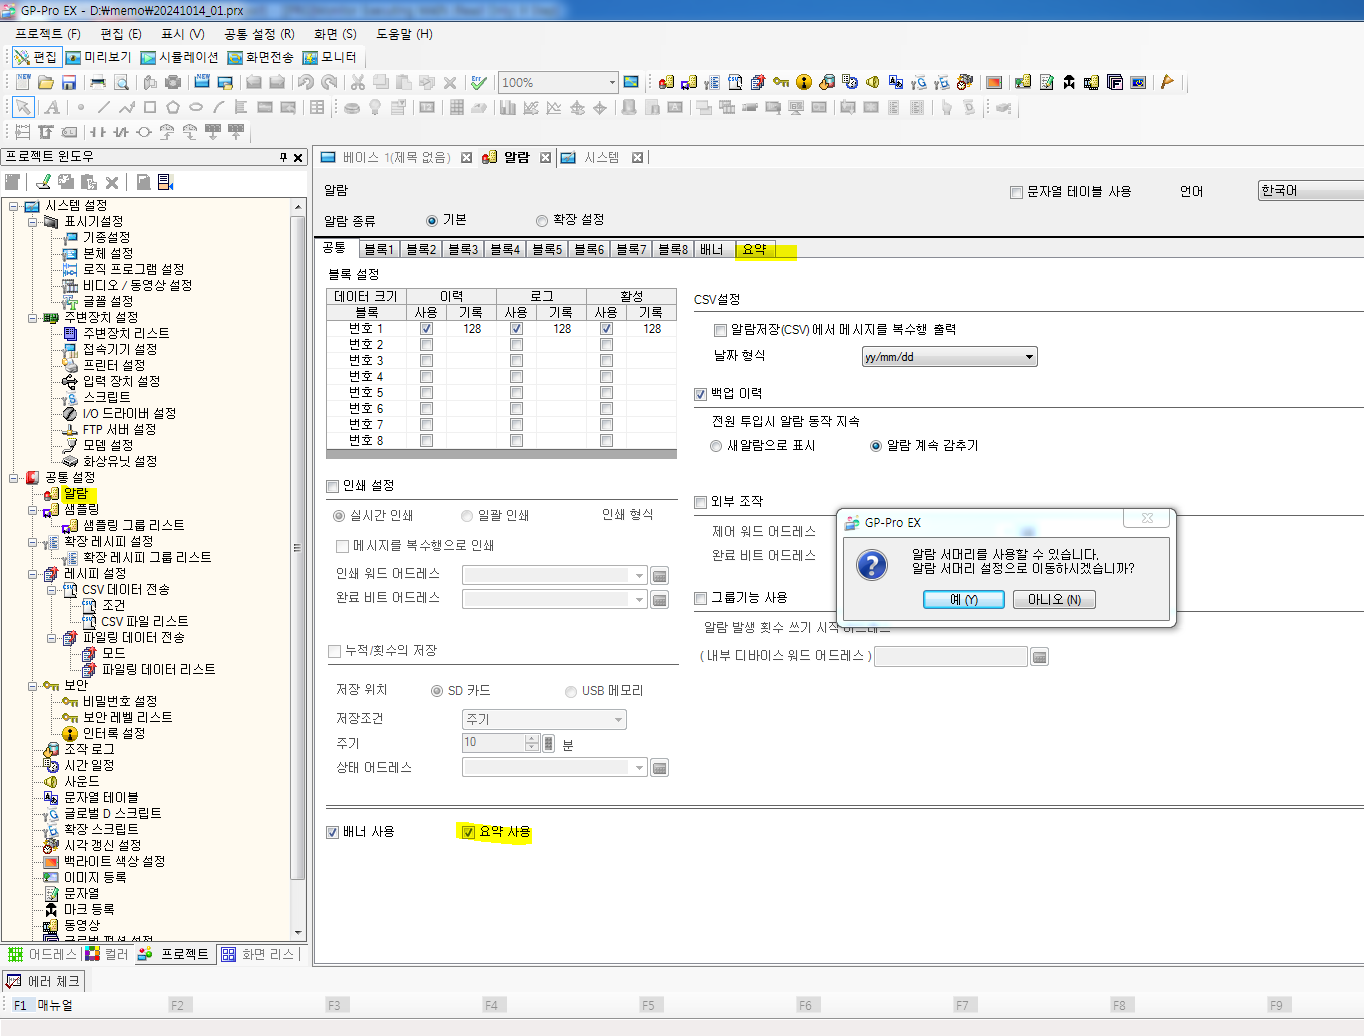This screenshot has width=1364, height=1036.
Task: Click the Print toolbar icon
Action: tap(98, 82)
